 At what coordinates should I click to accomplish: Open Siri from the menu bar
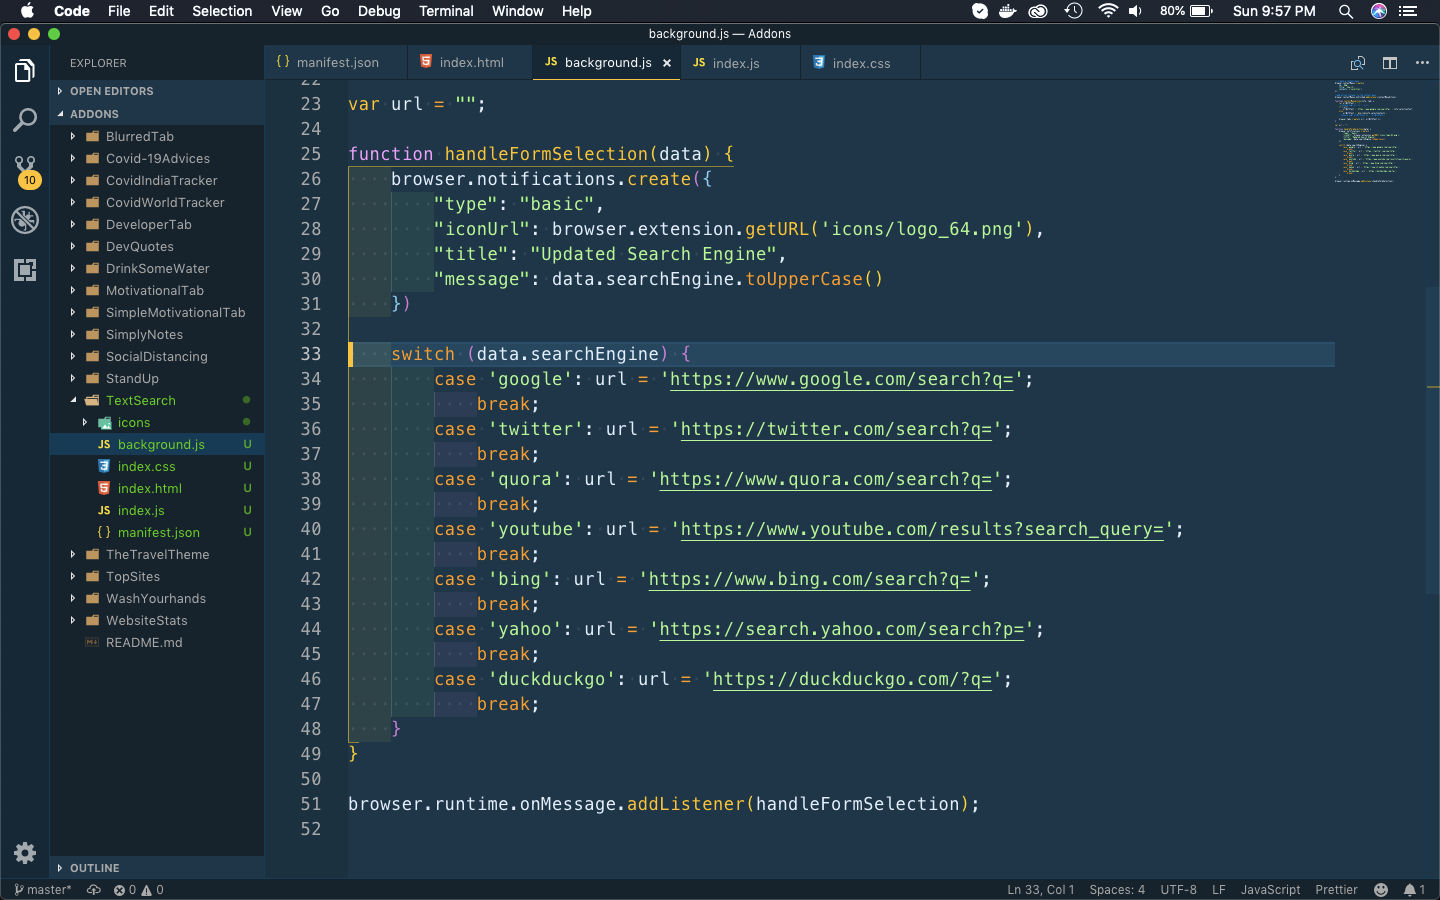pos(1379,11)
